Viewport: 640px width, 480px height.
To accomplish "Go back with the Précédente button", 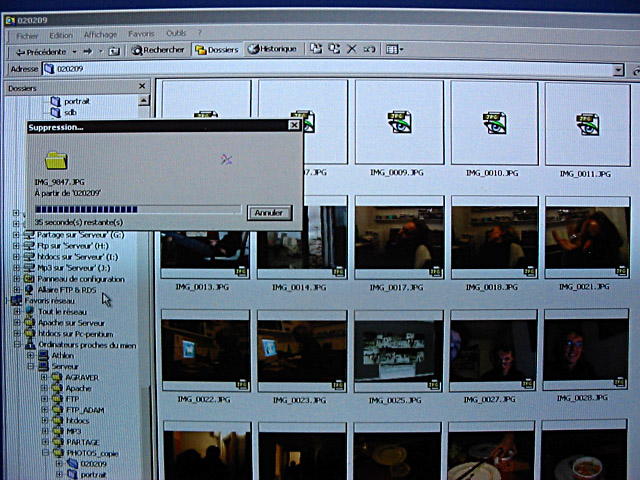I will [41, 52].
